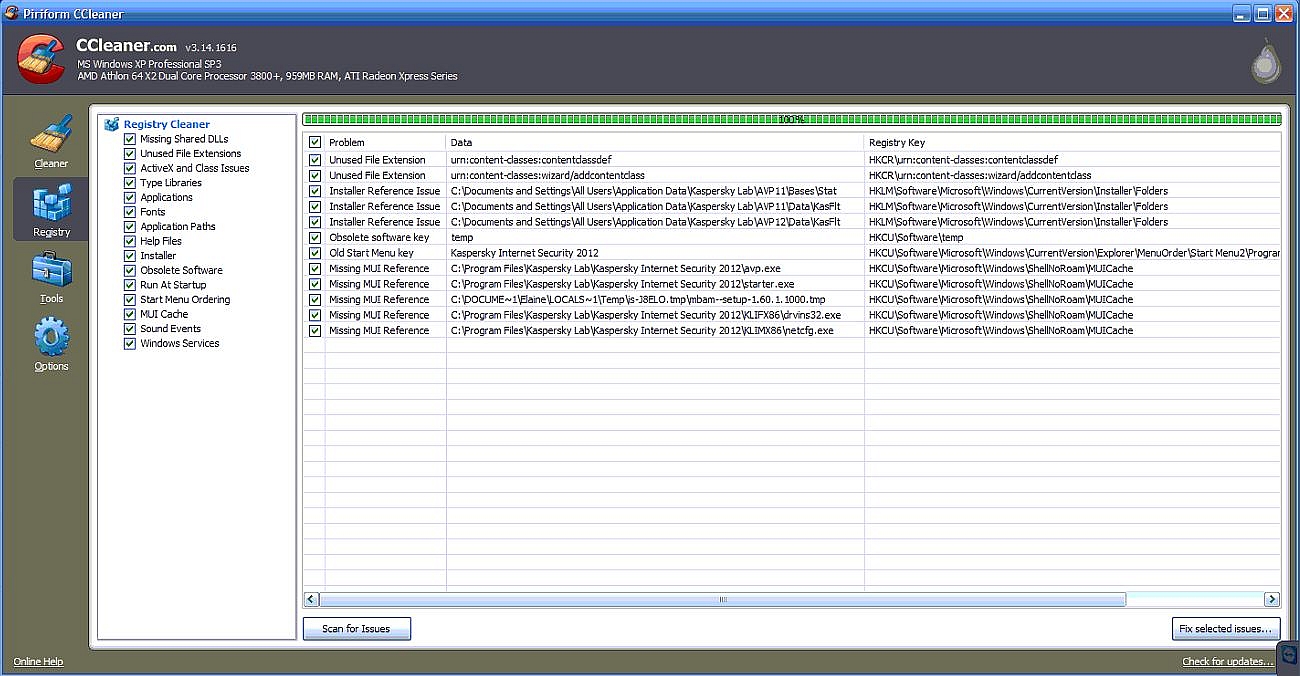Click Scan for Issues button

(356, 628)
